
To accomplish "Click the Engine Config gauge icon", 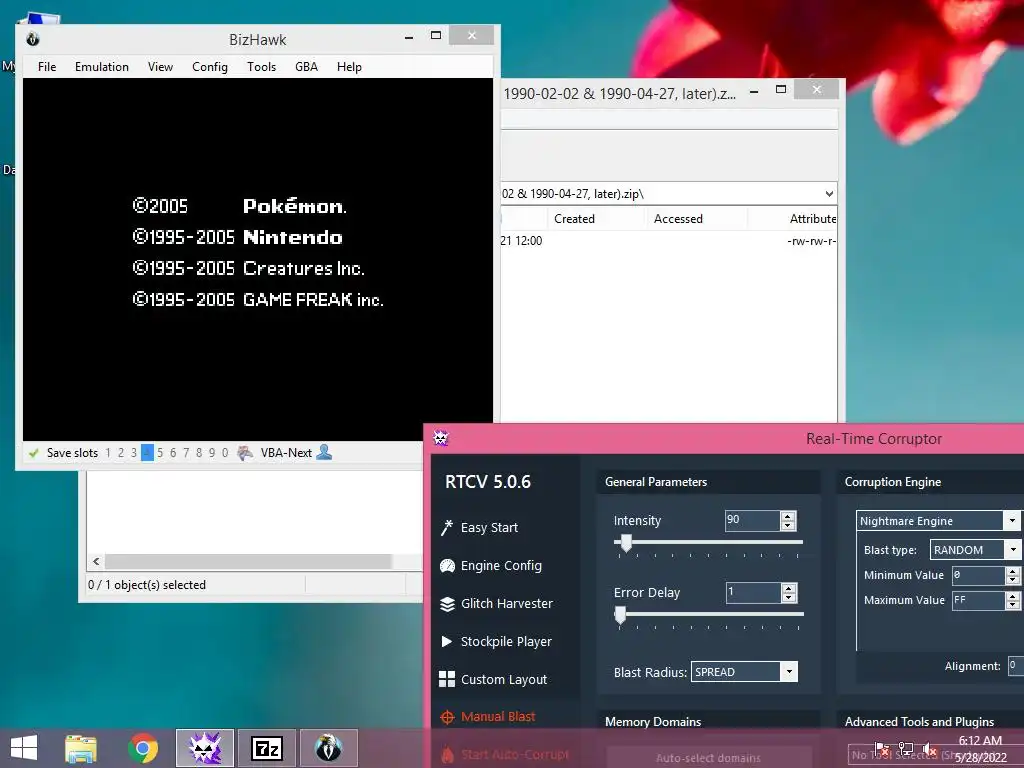I will point(447,566).
